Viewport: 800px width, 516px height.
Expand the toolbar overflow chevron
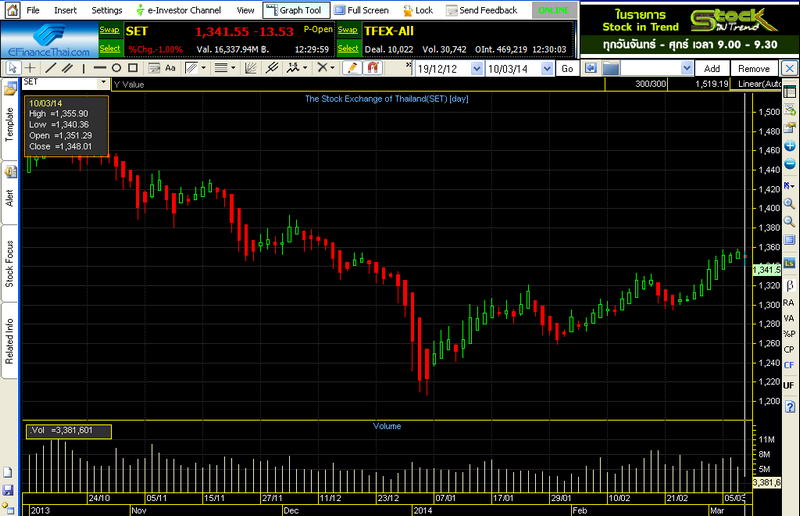[x=408, y=65]
